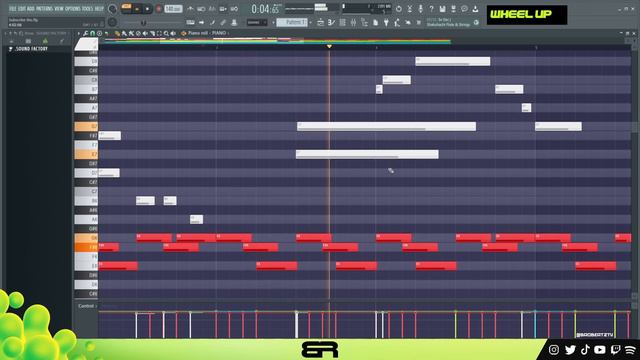This screenshot has width=640, height=360.
Task: Toggle wait for input before recording
Action: point(201,9)
